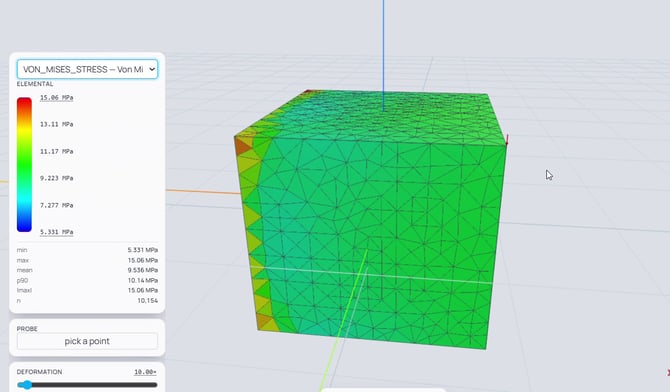670x392 pixels.
Task: Click the DEFORMATION section heading
Action: 39,372
